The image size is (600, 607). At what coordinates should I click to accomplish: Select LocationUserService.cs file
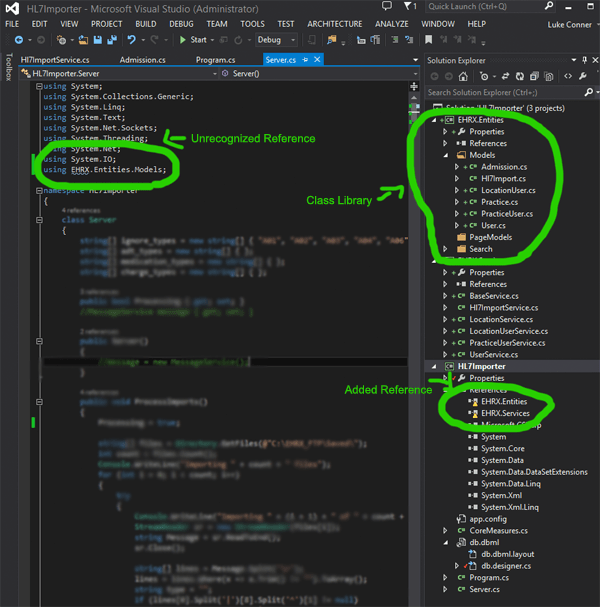(508, 331)
